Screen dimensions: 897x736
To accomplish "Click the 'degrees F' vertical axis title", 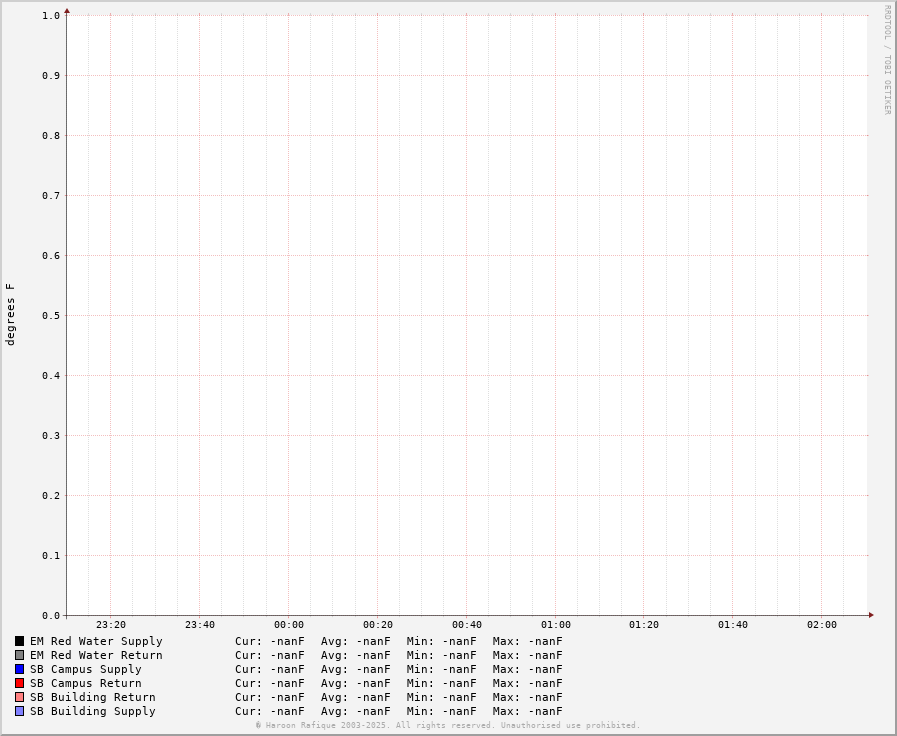I will [x=11, y=315].
